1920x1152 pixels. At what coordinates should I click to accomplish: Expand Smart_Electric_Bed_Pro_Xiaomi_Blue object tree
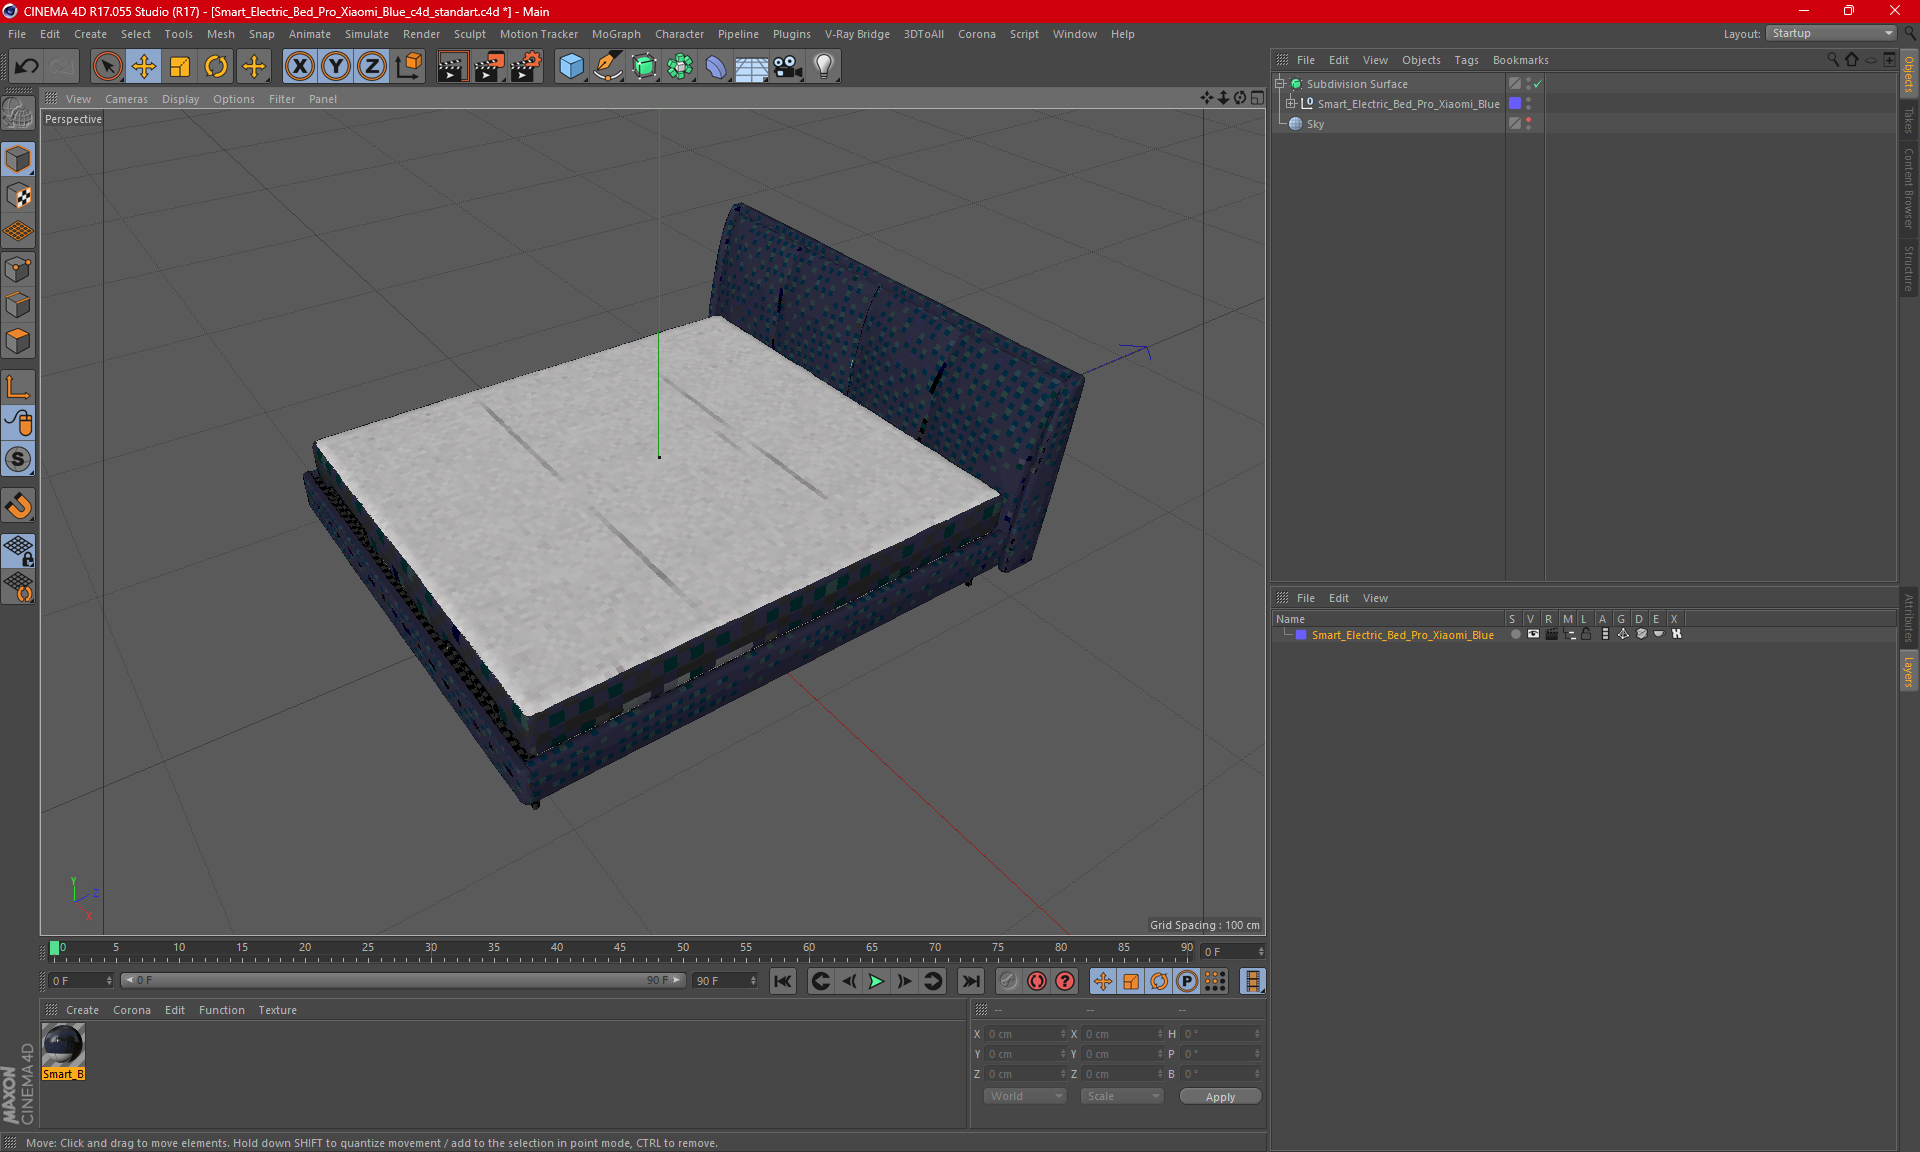click(x=1291, y=104)
